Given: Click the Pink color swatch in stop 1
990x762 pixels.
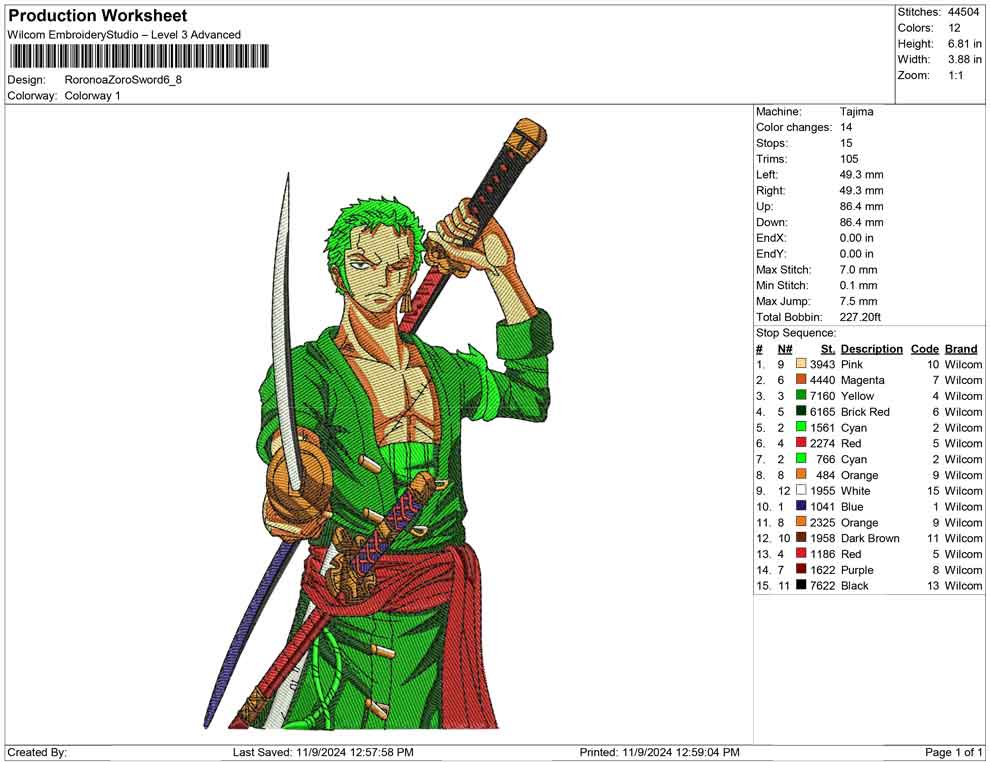Looking at the screenshot, I should tap(801, 365).
